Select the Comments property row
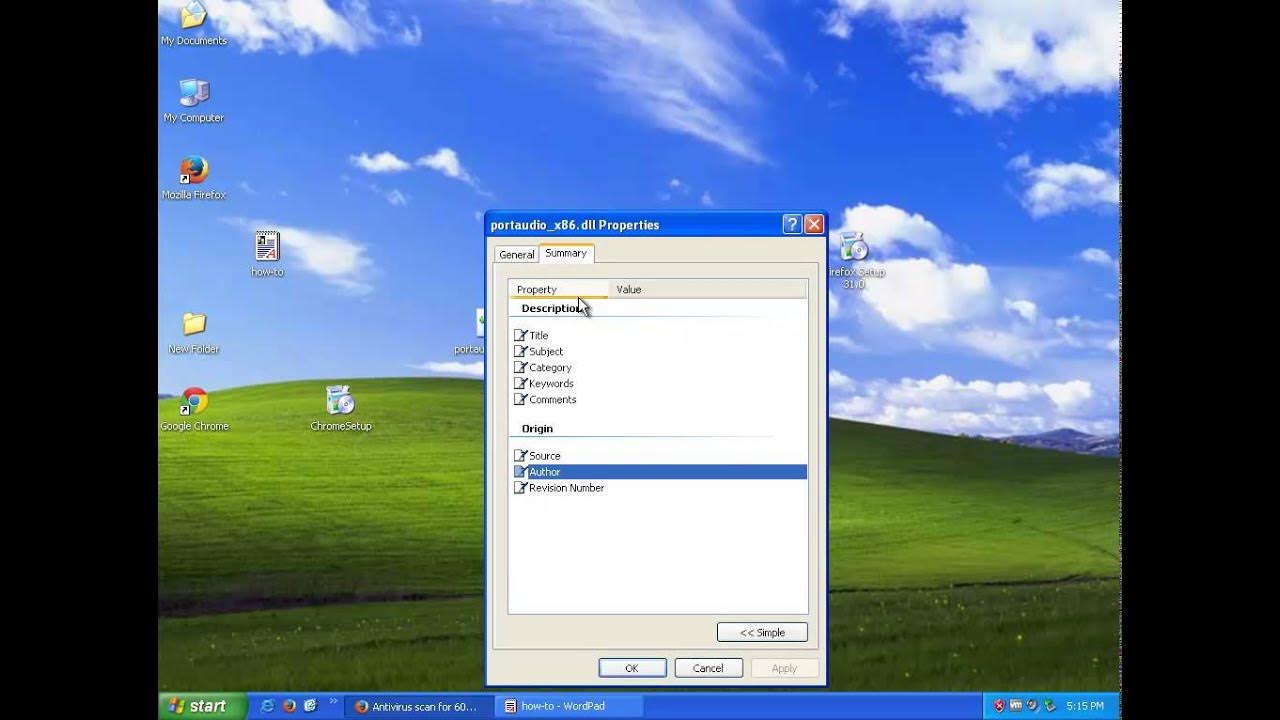The width and height of the screenshot is (1280, 720). 658,400
